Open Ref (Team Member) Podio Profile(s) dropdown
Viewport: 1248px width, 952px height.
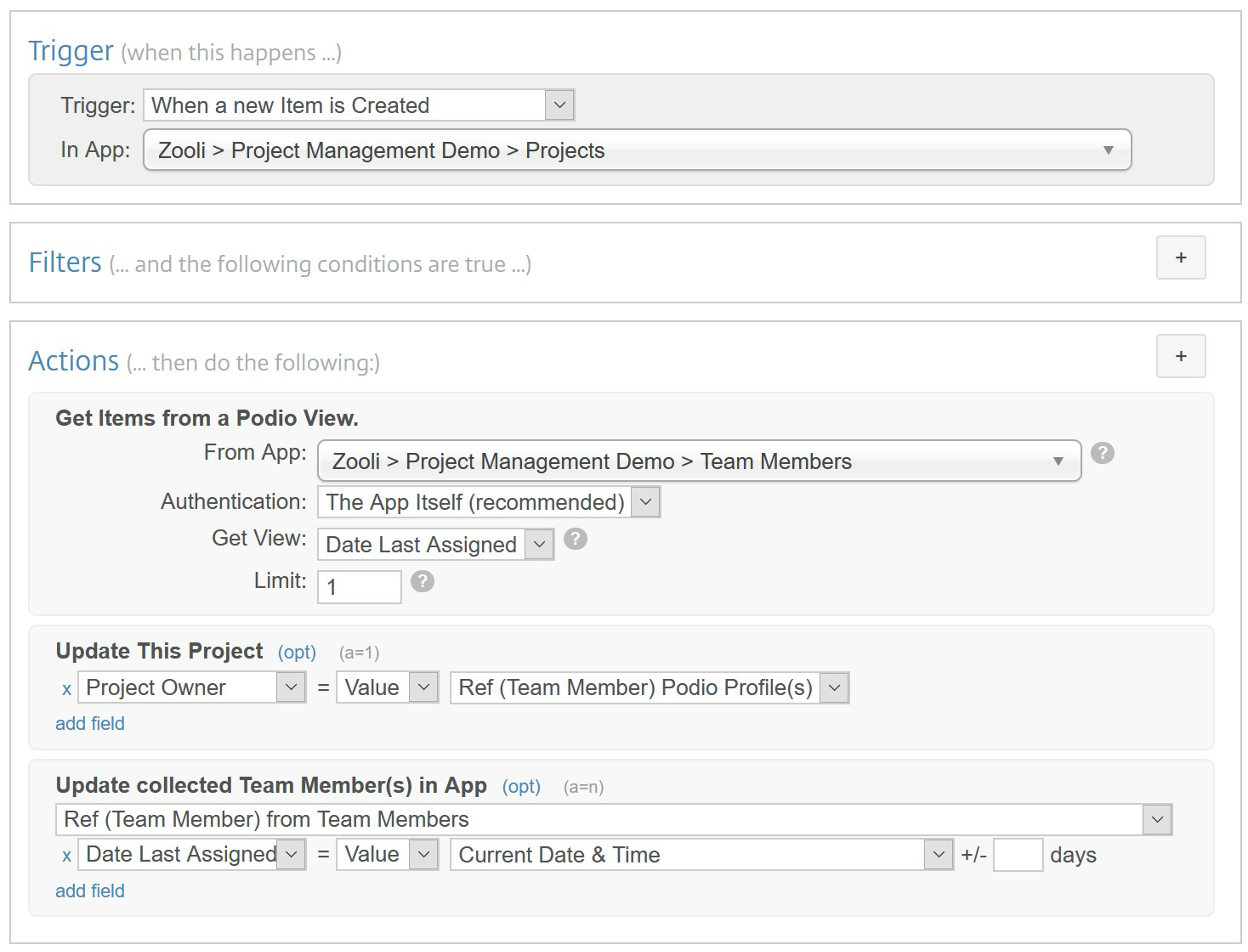[649, 688]
